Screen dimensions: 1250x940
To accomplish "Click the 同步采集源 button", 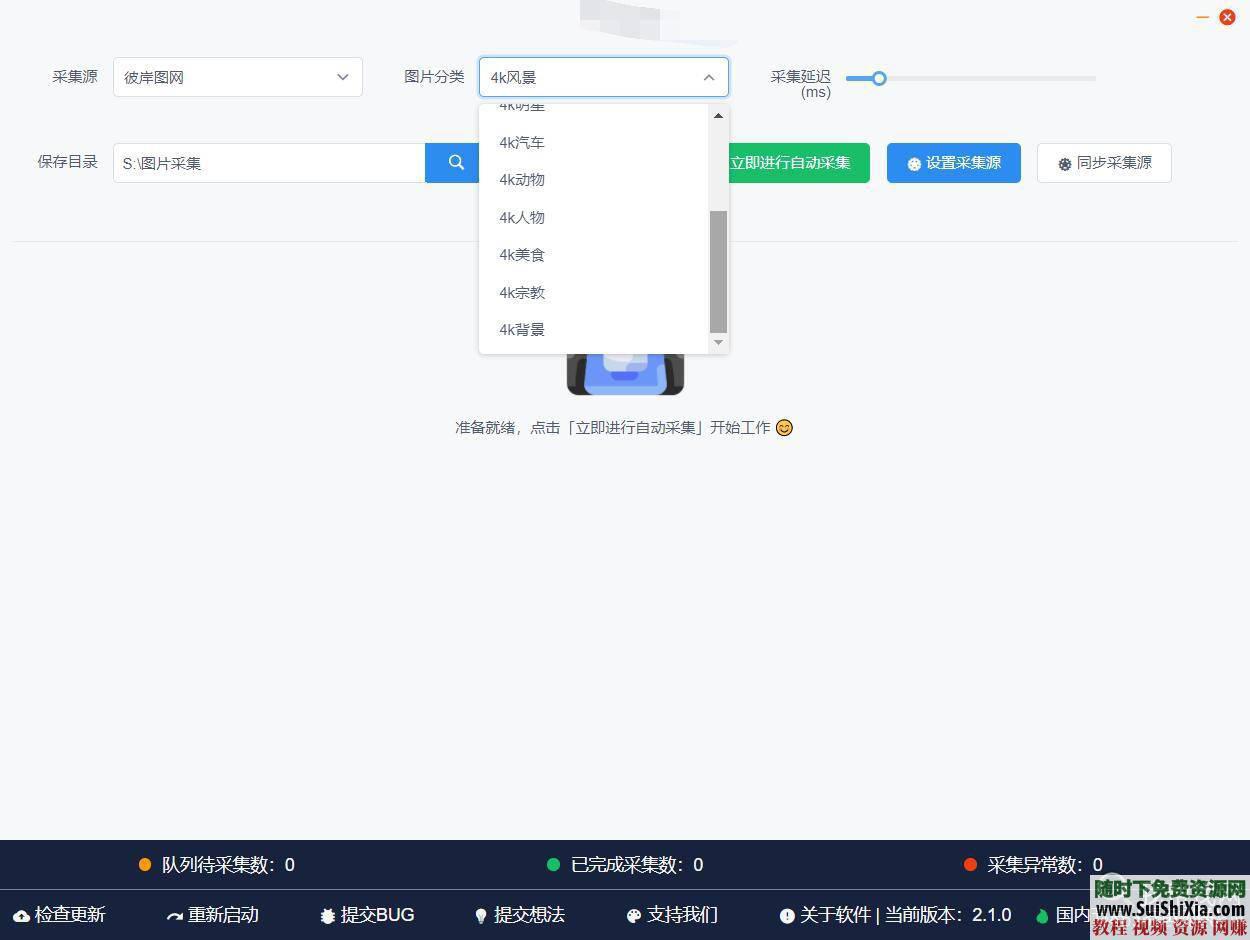I will (x=1105, y=162).
